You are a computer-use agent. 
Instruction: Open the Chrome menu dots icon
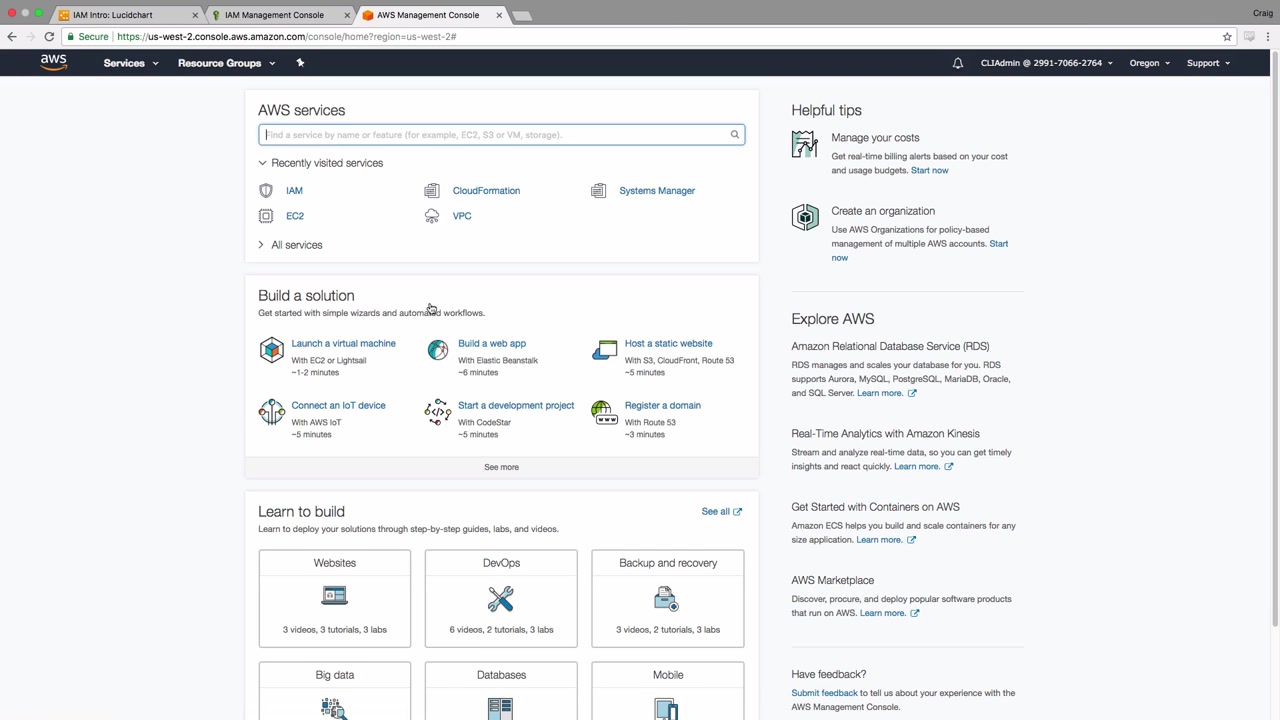pyautogui.click(x=1268, y=37)
